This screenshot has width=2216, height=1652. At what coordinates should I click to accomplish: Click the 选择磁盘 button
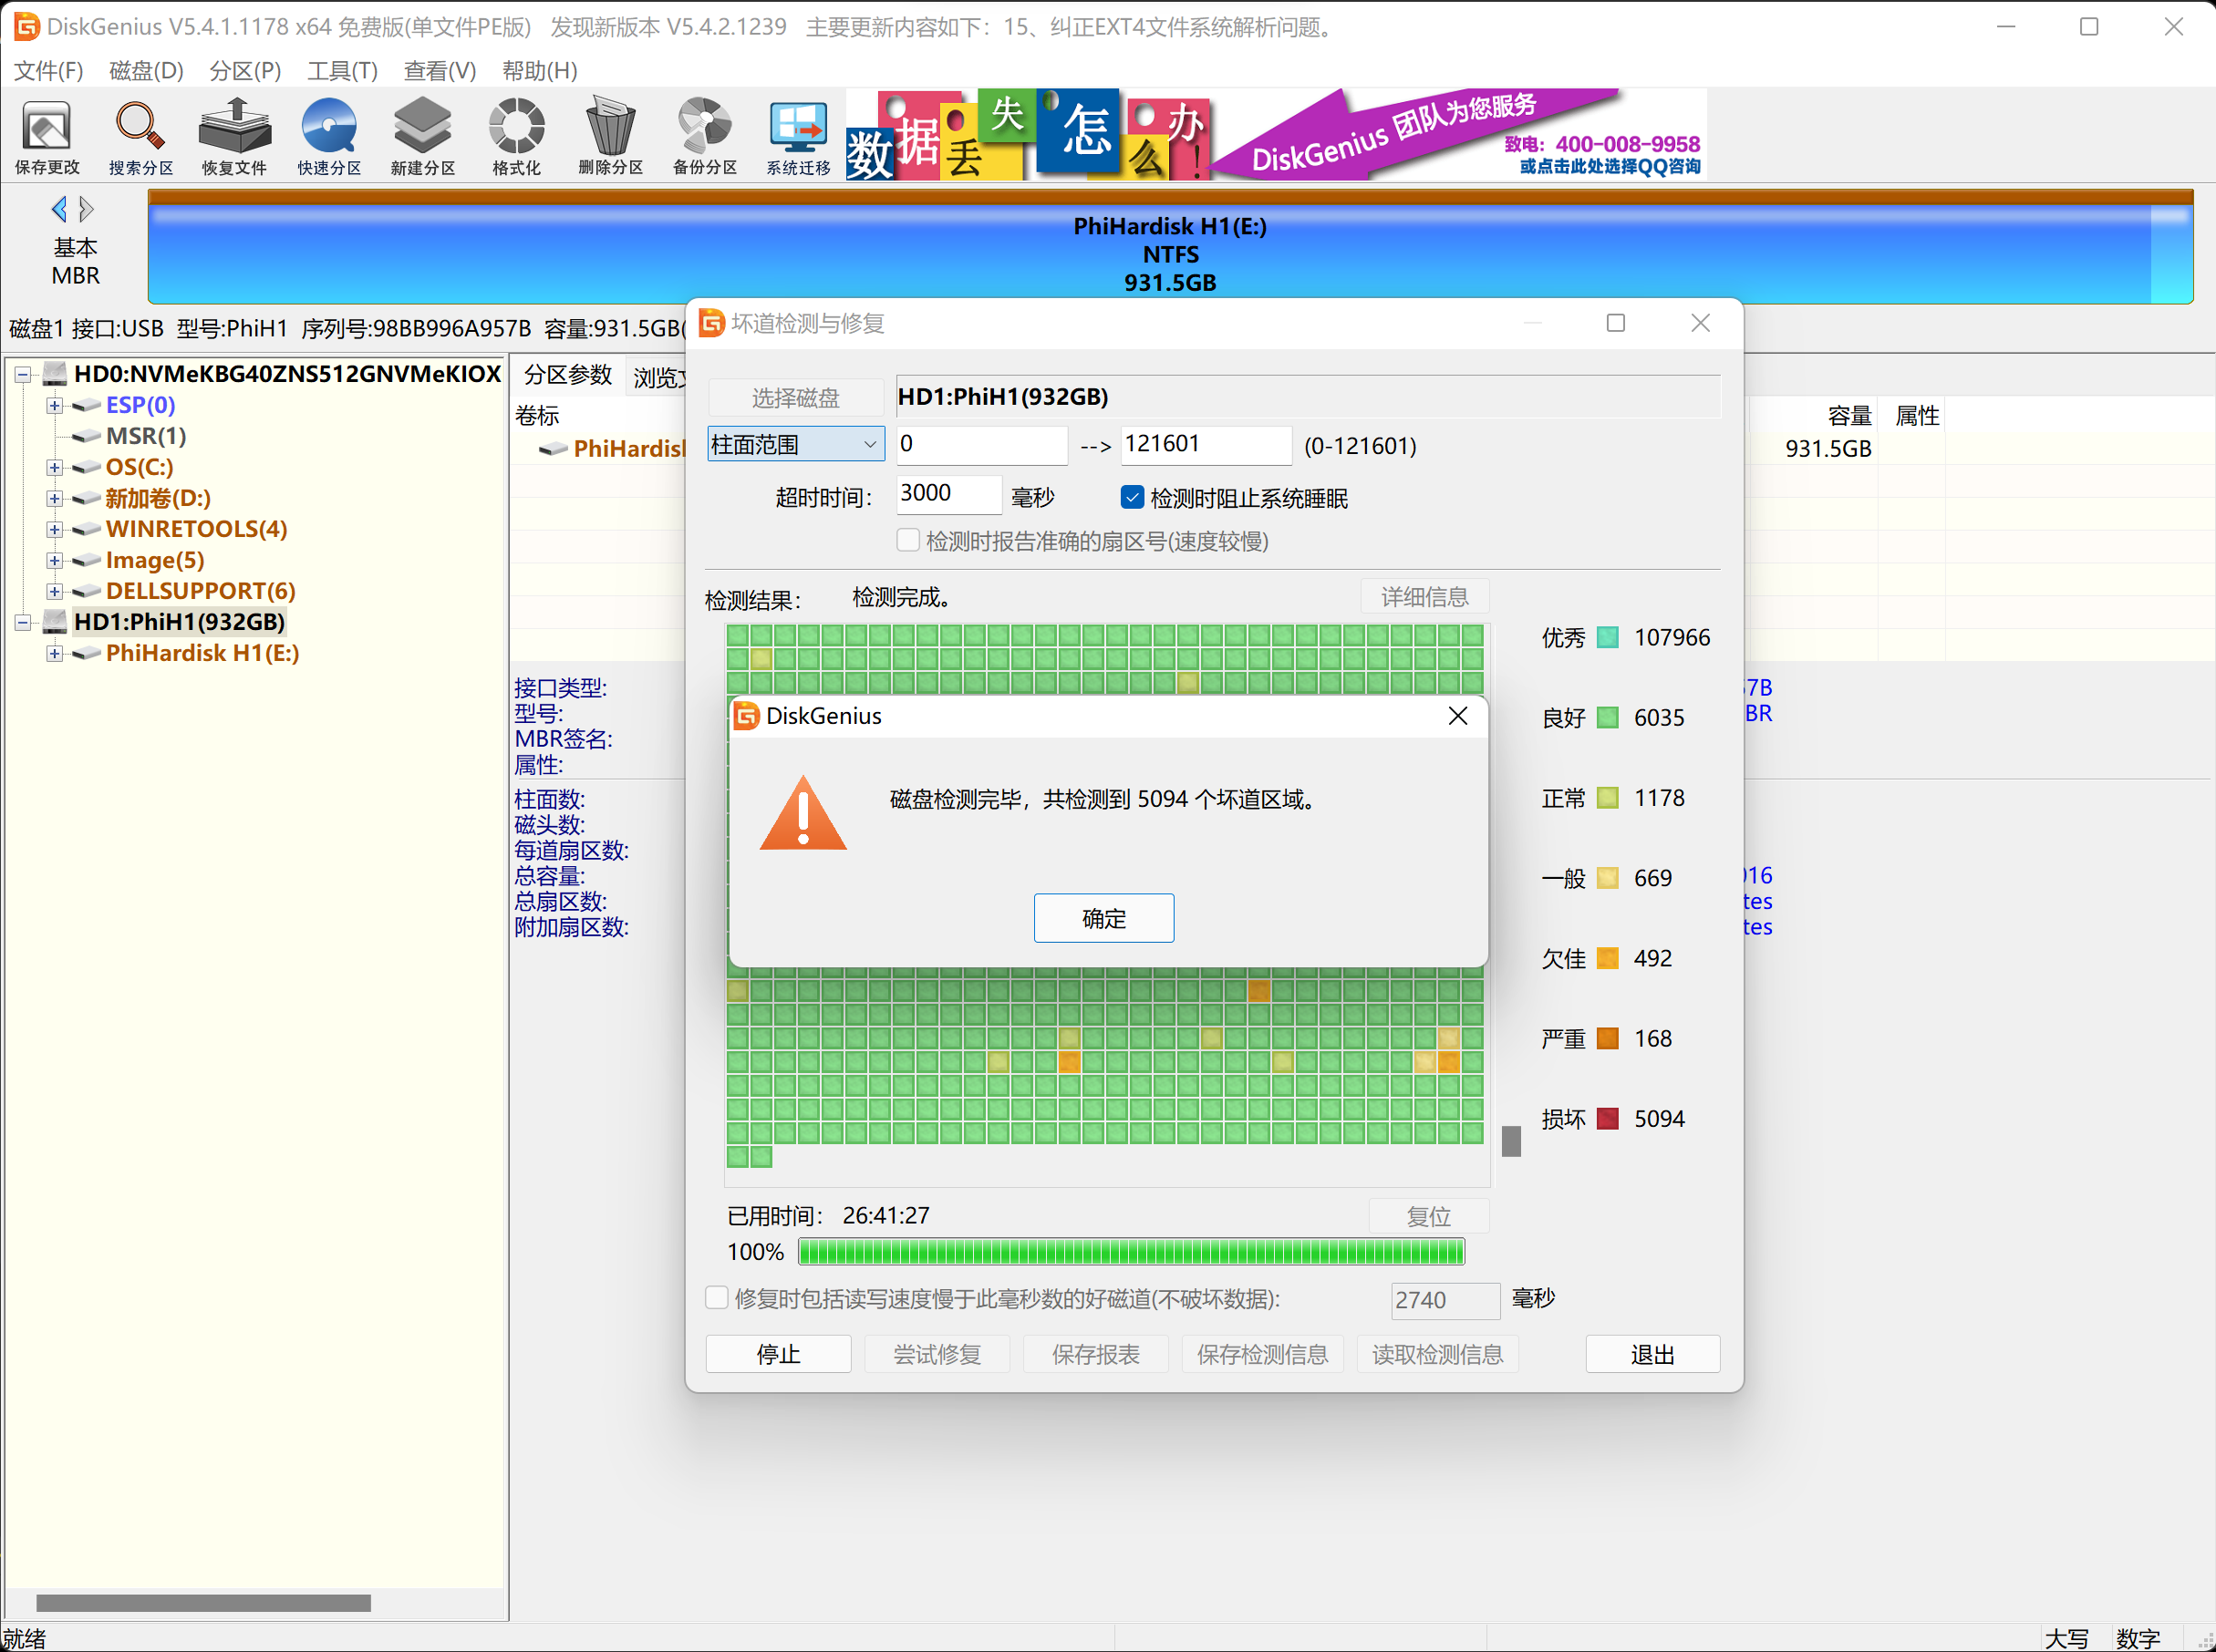point(795,398)
